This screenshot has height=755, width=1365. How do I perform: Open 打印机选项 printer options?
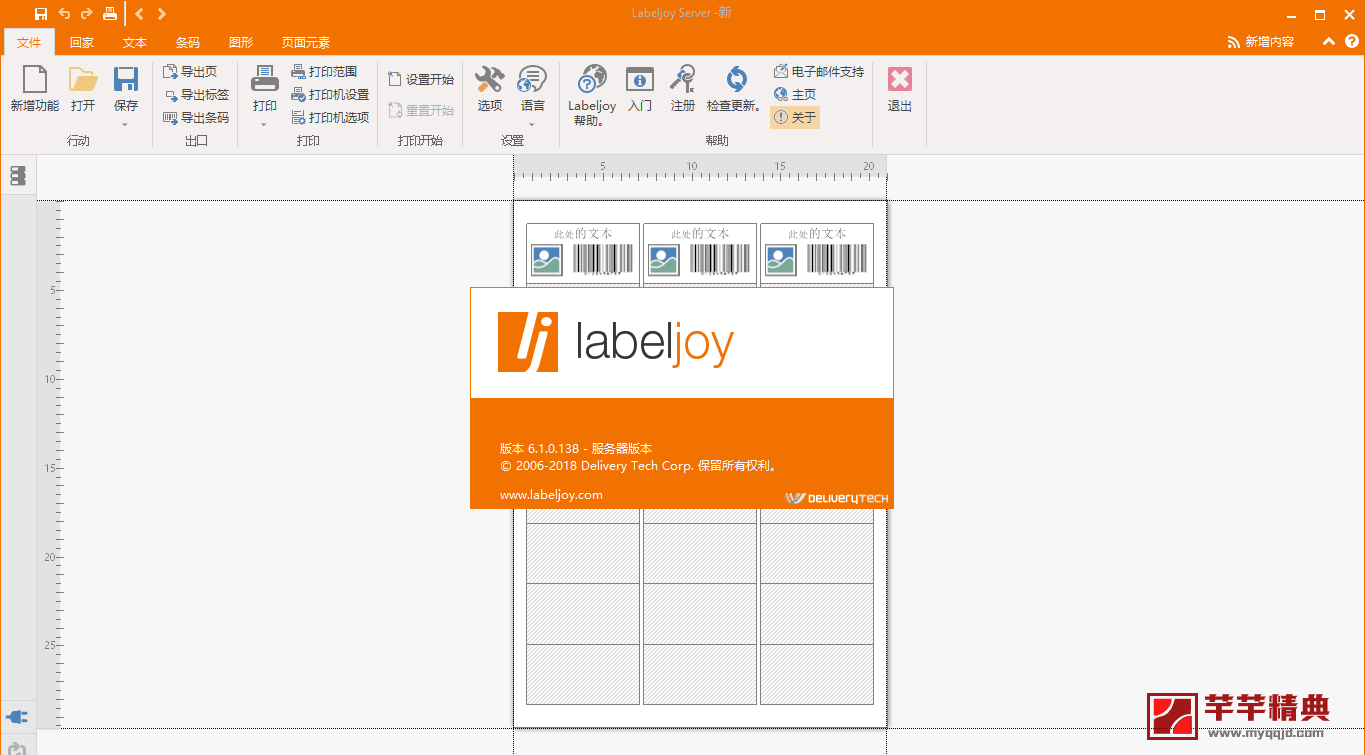click(x=331, y=118)
